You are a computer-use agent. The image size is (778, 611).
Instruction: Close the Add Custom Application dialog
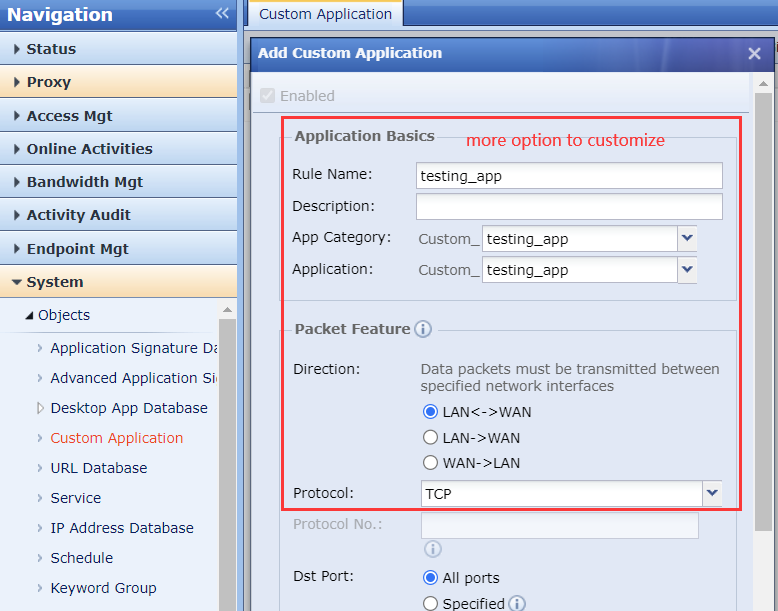[755, 54]
